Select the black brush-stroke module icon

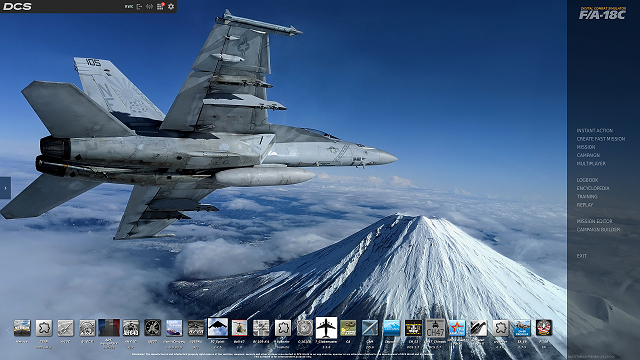point(478,328)
